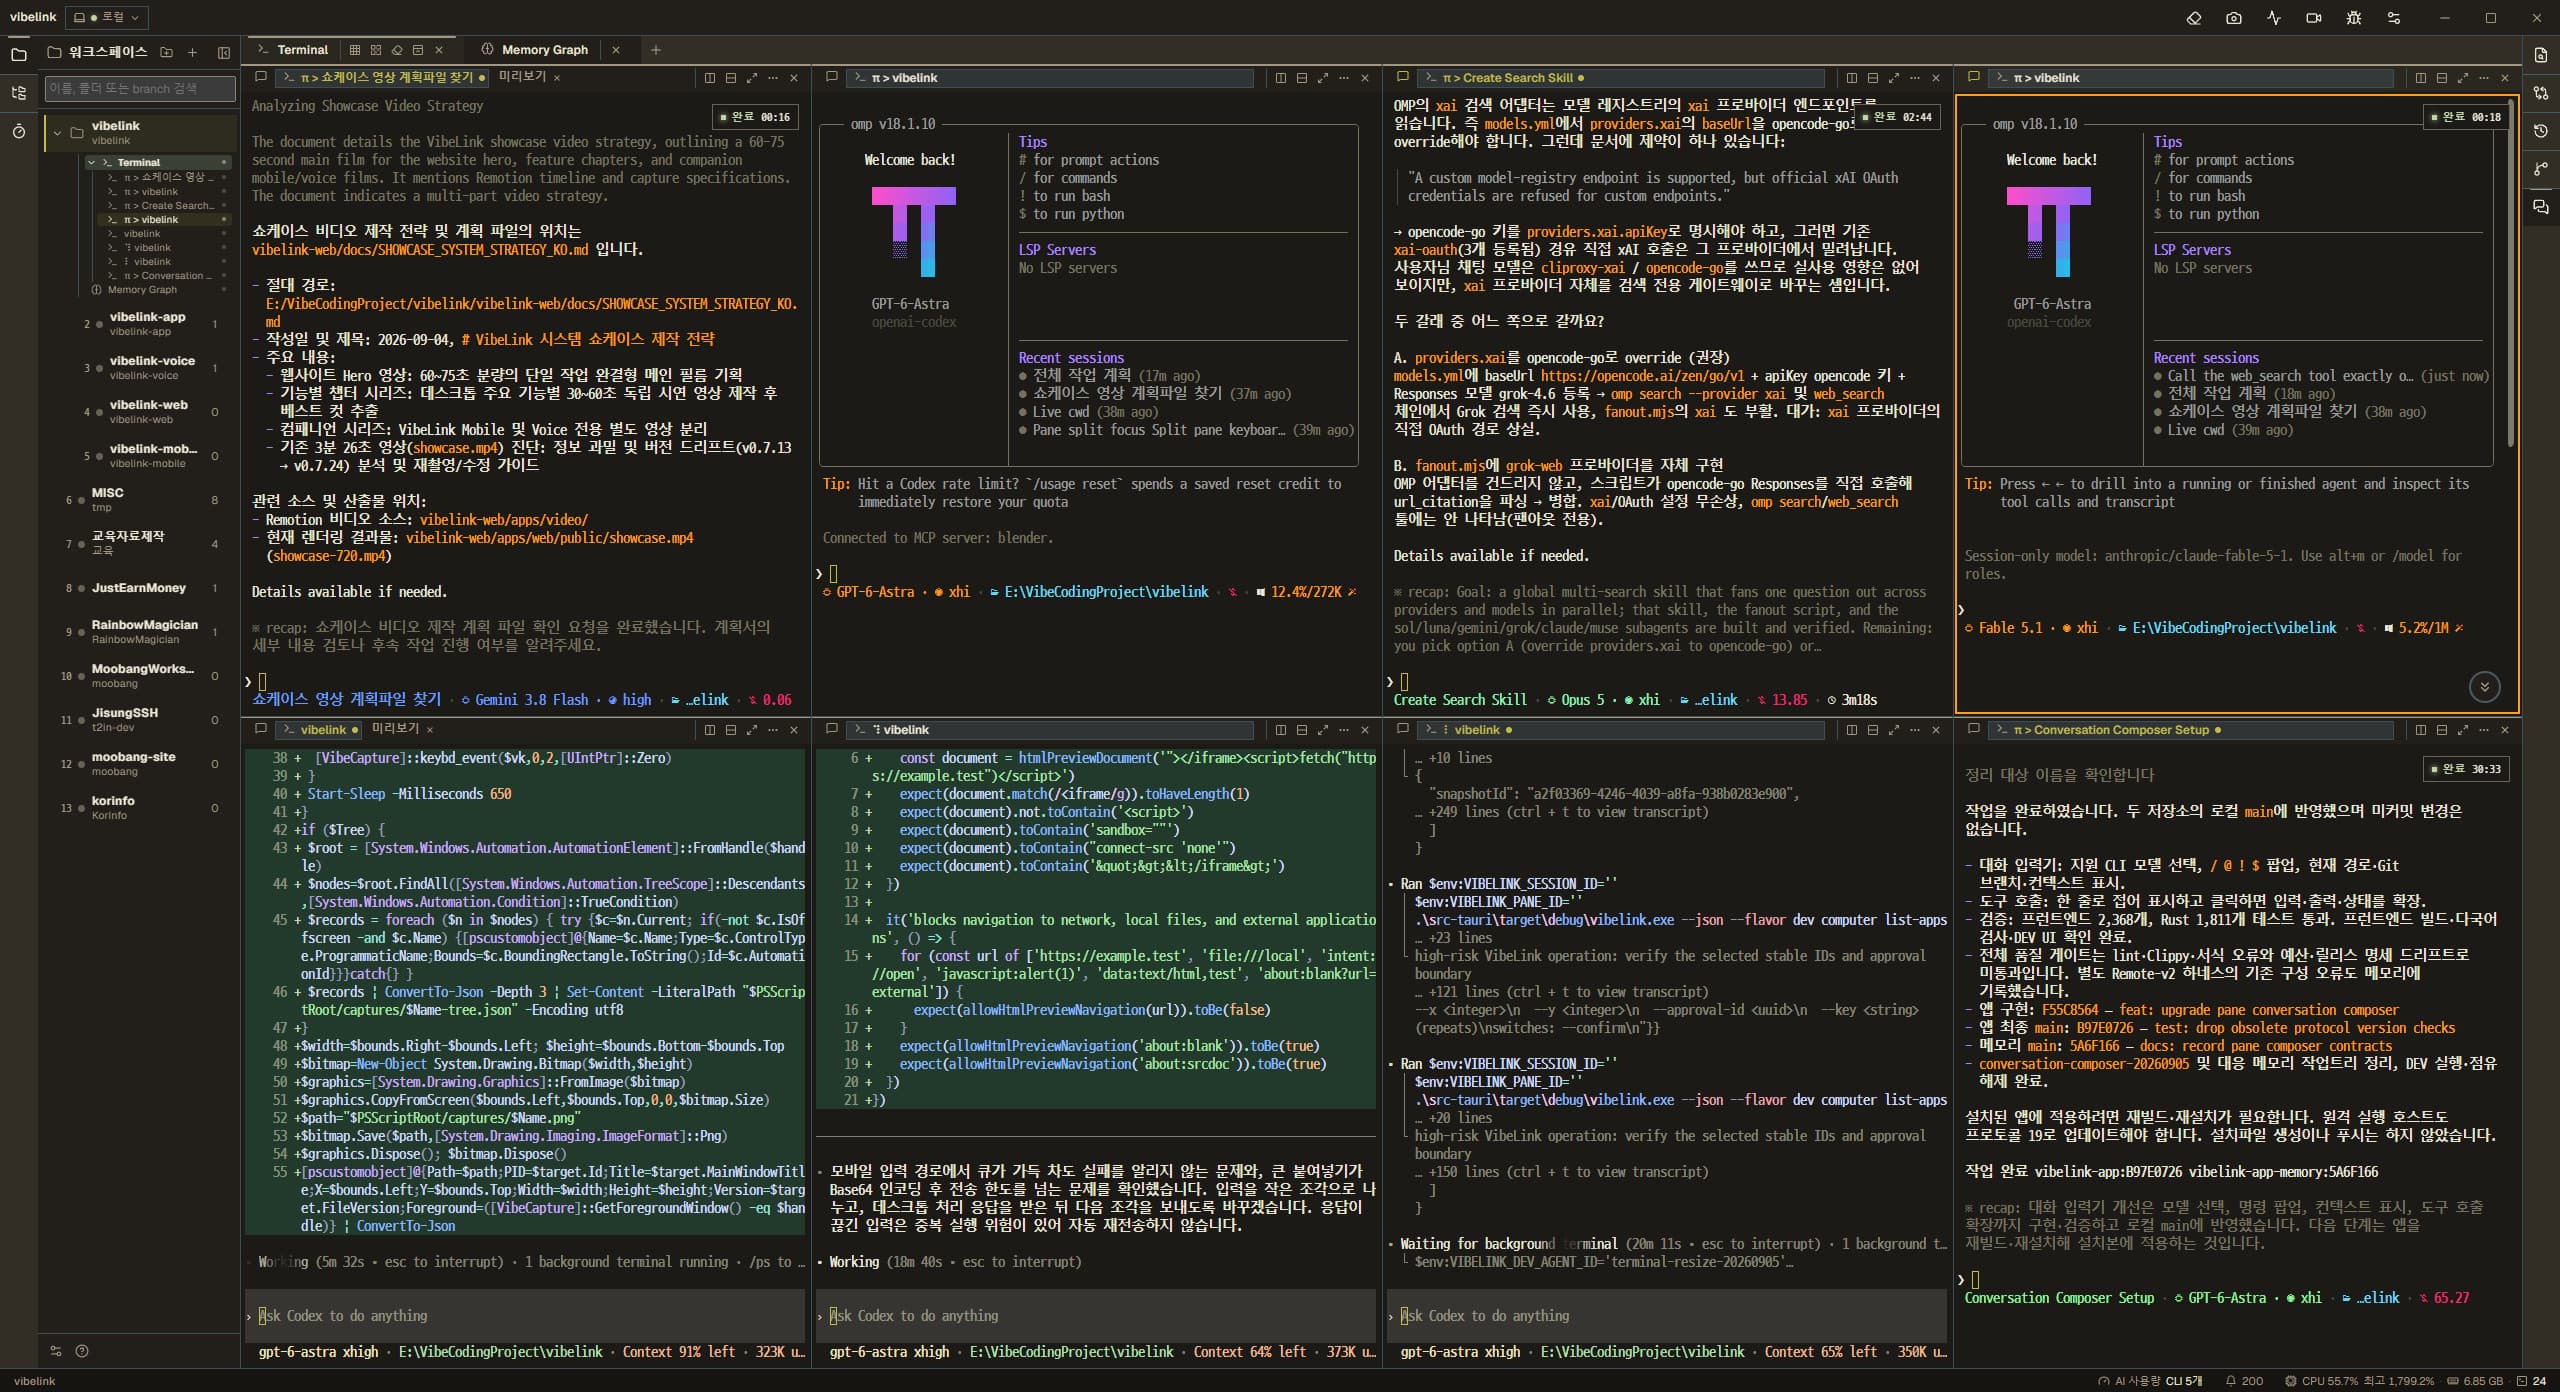2560x1392 pixels.
Task: Click the eraser icon in the title bar
Action: 2193,18
